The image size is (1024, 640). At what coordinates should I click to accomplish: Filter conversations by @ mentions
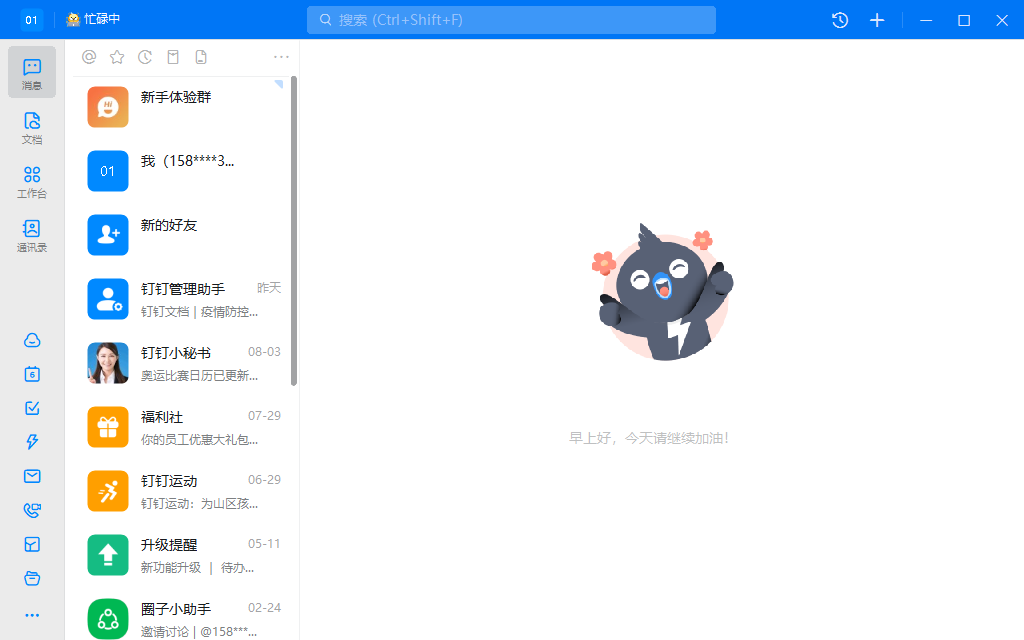(x=88, y=57)
